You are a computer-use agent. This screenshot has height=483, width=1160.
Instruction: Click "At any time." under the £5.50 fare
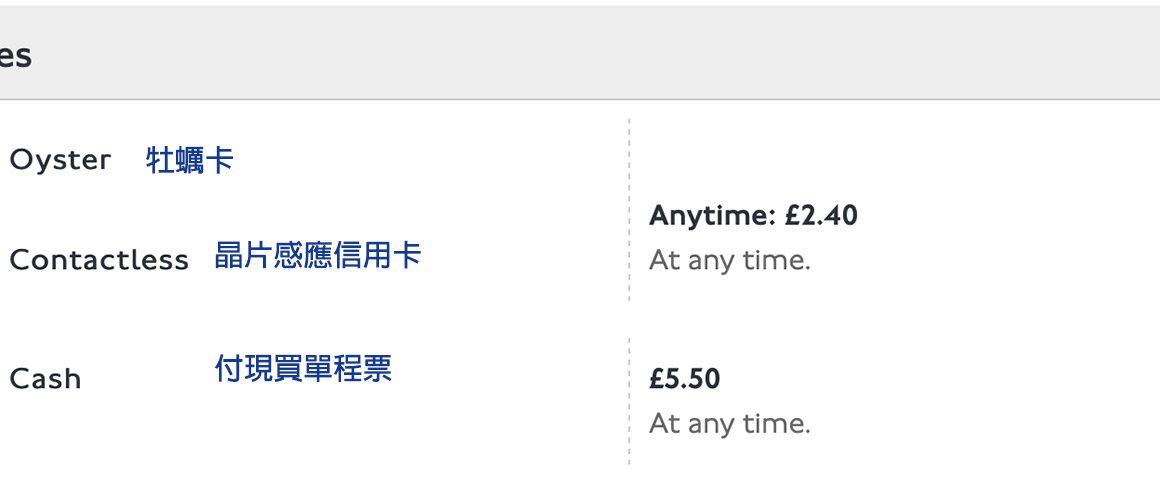pos(729,424)
